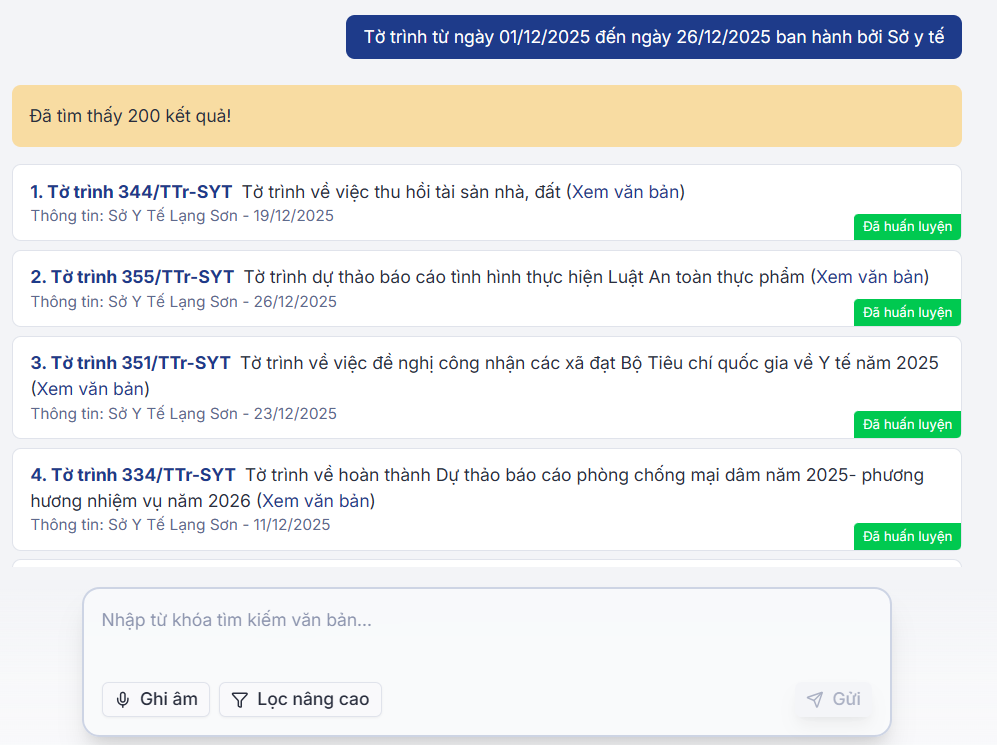Click Đã huấn luyện badge on second result
The image size is (997, 745).
click(x=907, y=313)
